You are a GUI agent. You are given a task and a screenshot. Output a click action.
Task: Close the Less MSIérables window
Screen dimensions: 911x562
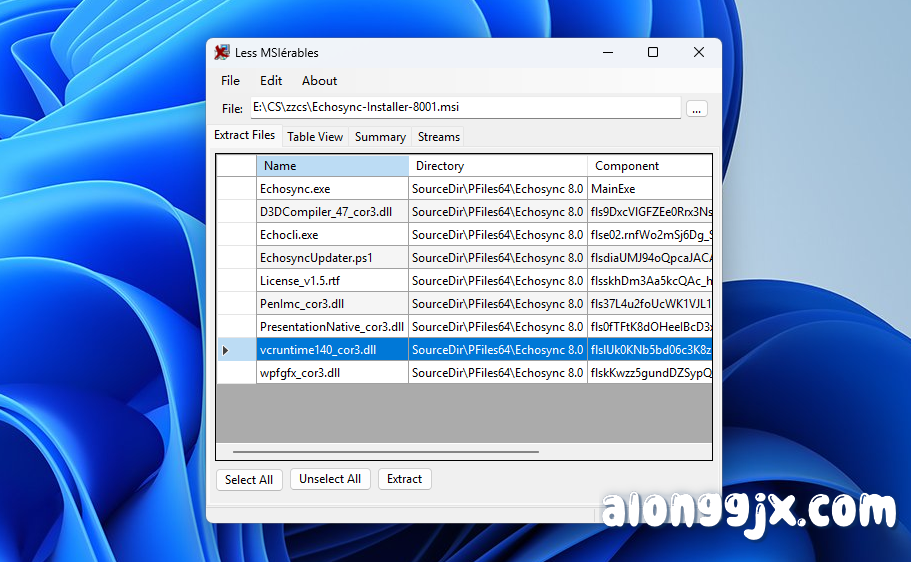click(x=699, y=52)
